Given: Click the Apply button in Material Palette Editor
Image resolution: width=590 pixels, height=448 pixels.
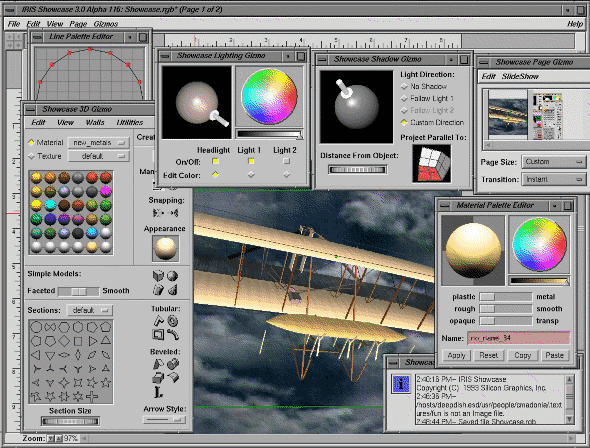Looking at the screenshot, I should (x=456, y=355).
